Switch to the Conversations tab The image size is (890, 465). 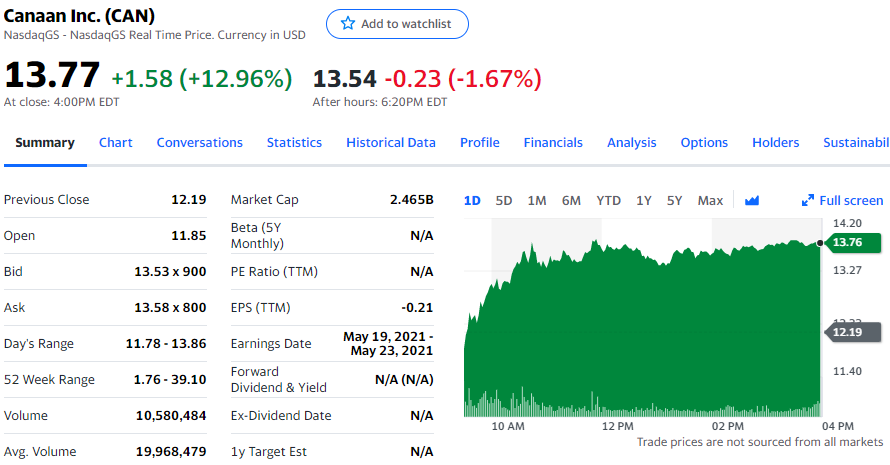click(199, 143)
